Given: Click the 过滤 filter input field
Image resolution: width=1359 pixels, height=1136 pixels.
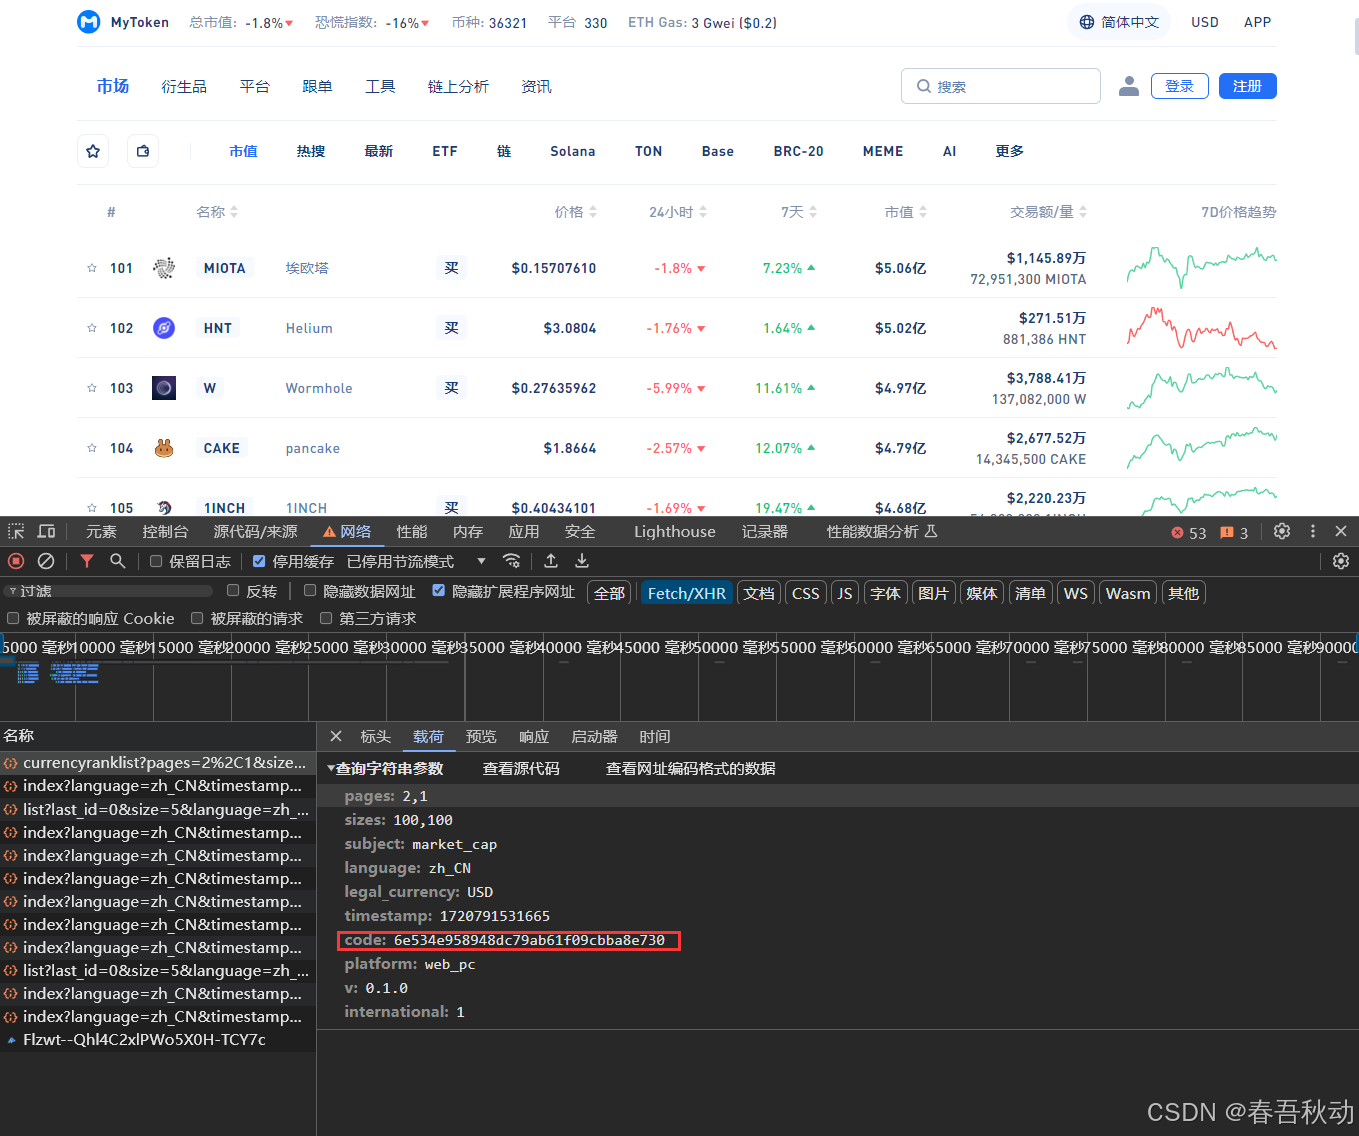Looking at the screenshot, I should click(x=109, y=591).
